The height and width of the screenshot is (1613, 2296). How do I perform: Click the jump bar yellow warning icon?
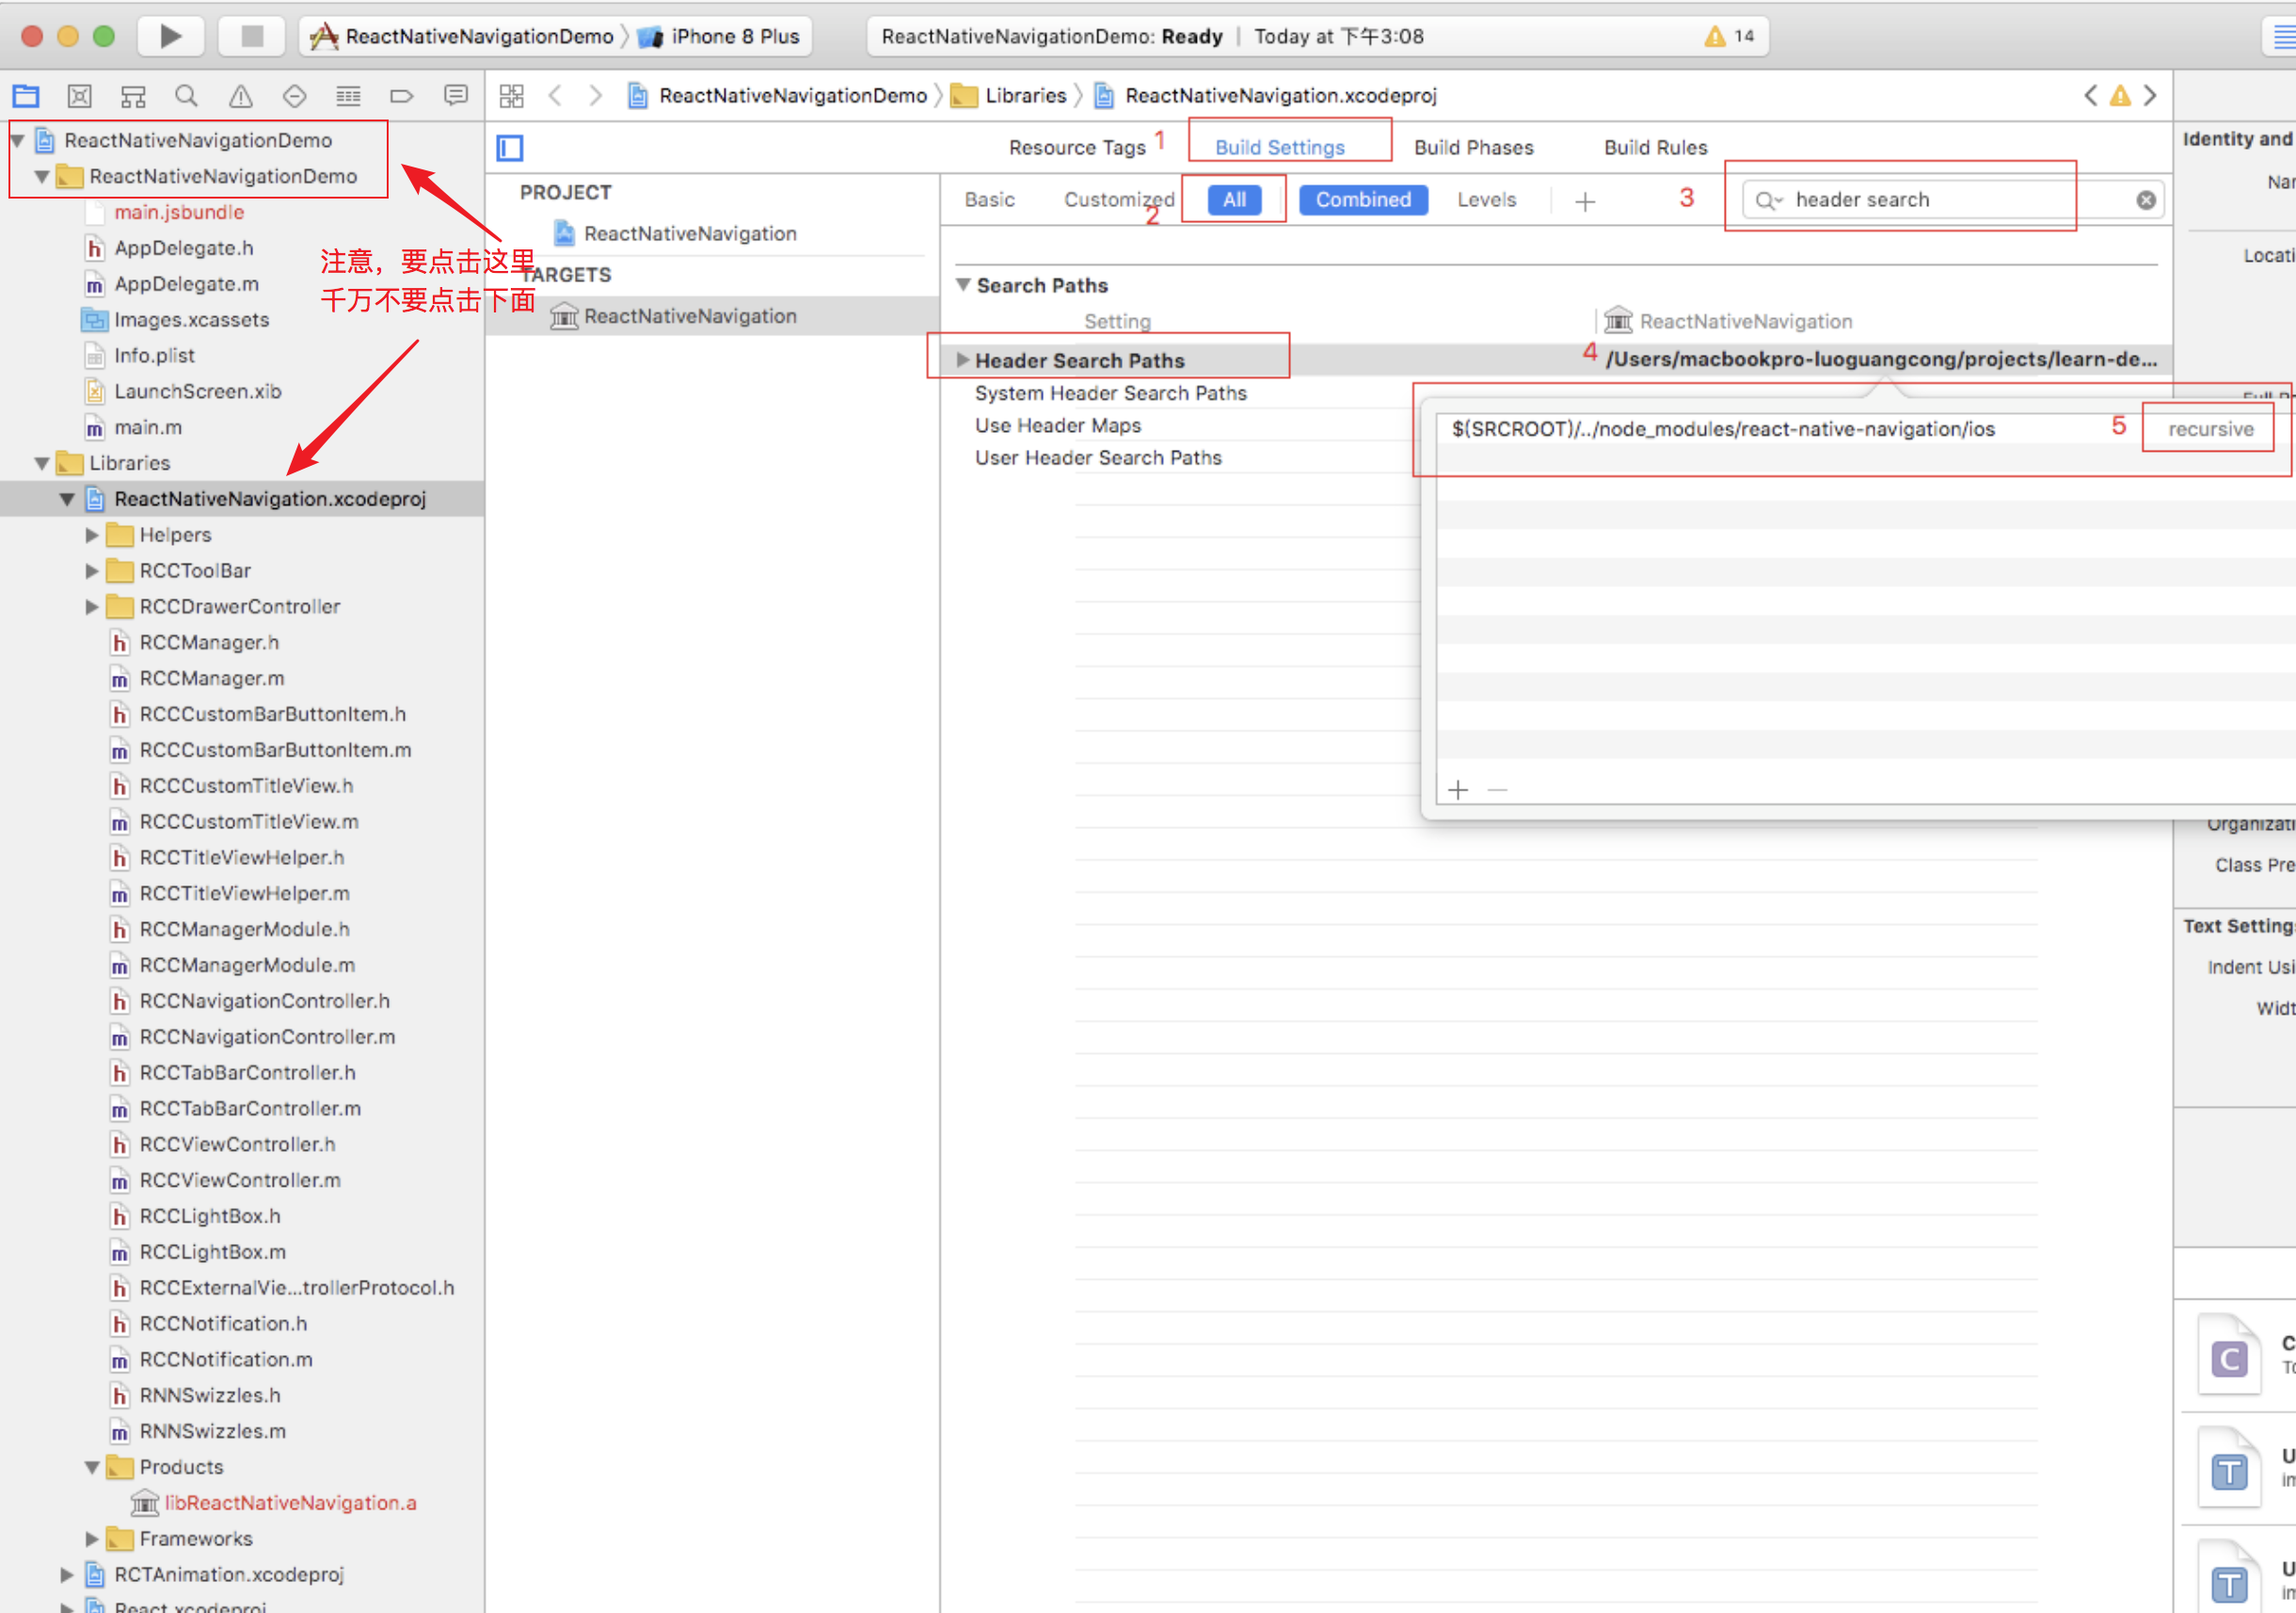click(x=2120, y=96)
